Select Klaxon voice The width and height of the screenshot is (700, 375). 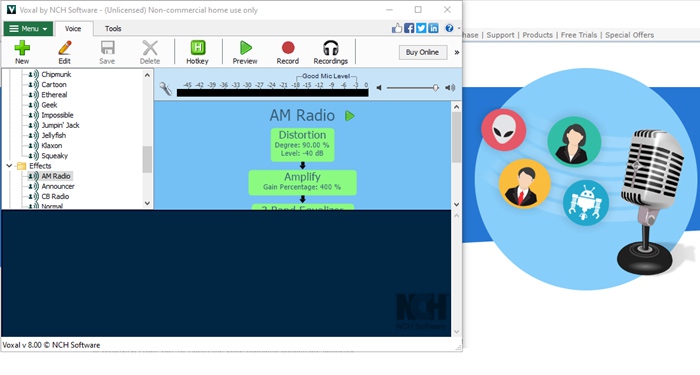pos(52,146)
